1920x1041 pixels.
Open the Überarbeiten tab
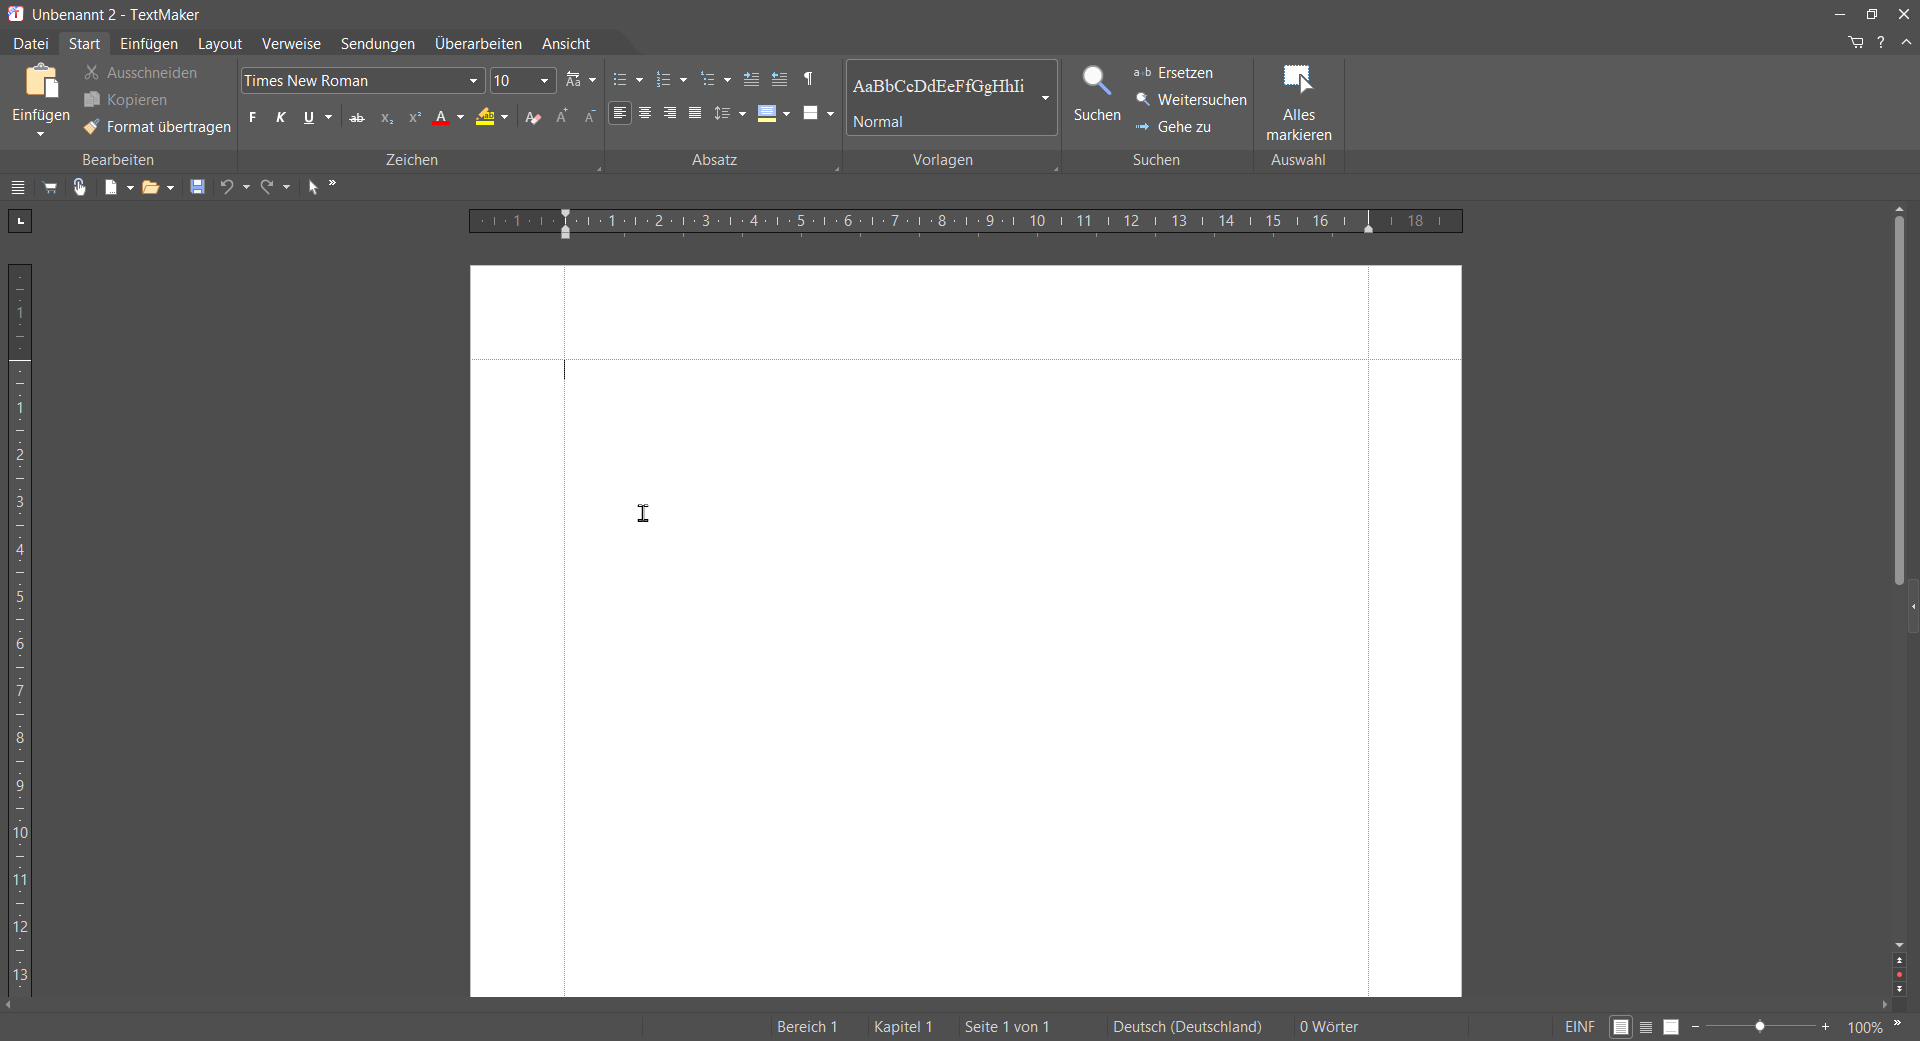[x=478, y=43]
